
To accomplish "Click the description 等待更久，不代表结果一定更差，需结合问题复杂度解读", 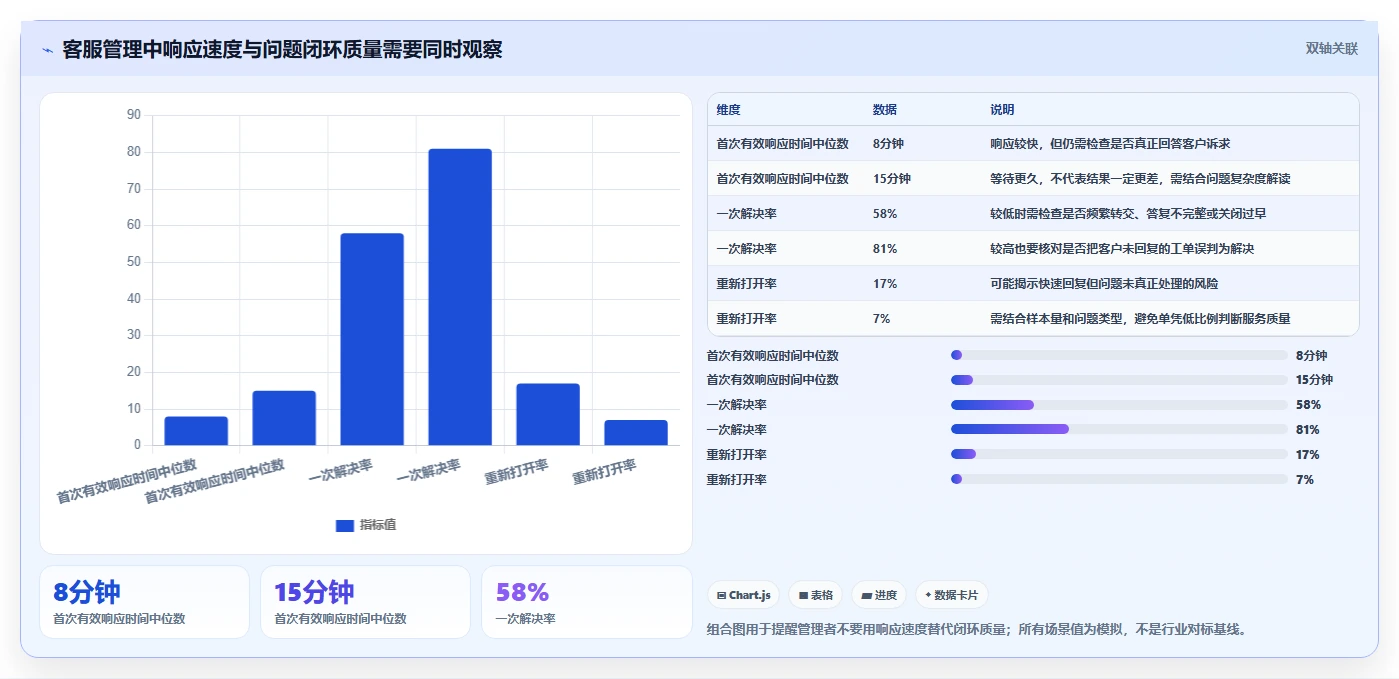I will click(x=1140, y=179).
